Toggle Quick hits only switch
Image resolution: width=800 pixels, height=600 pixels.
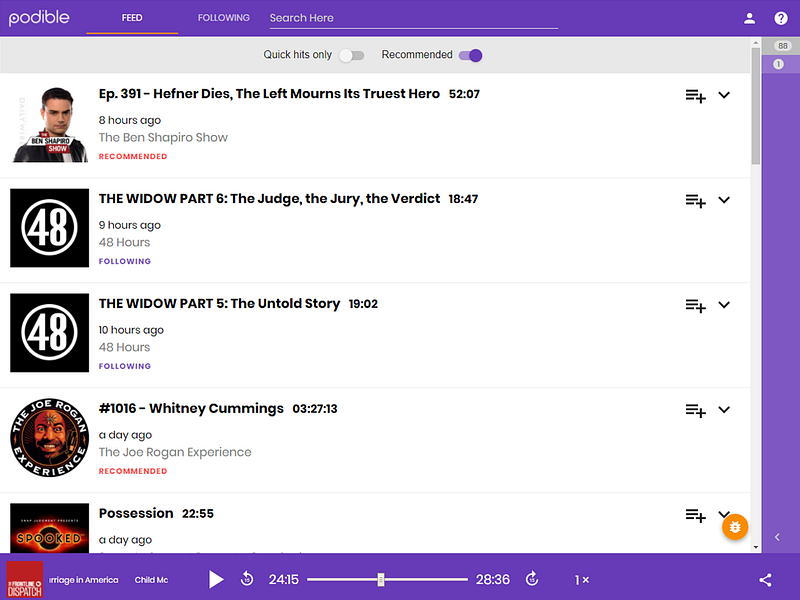(x=352, y=55)
